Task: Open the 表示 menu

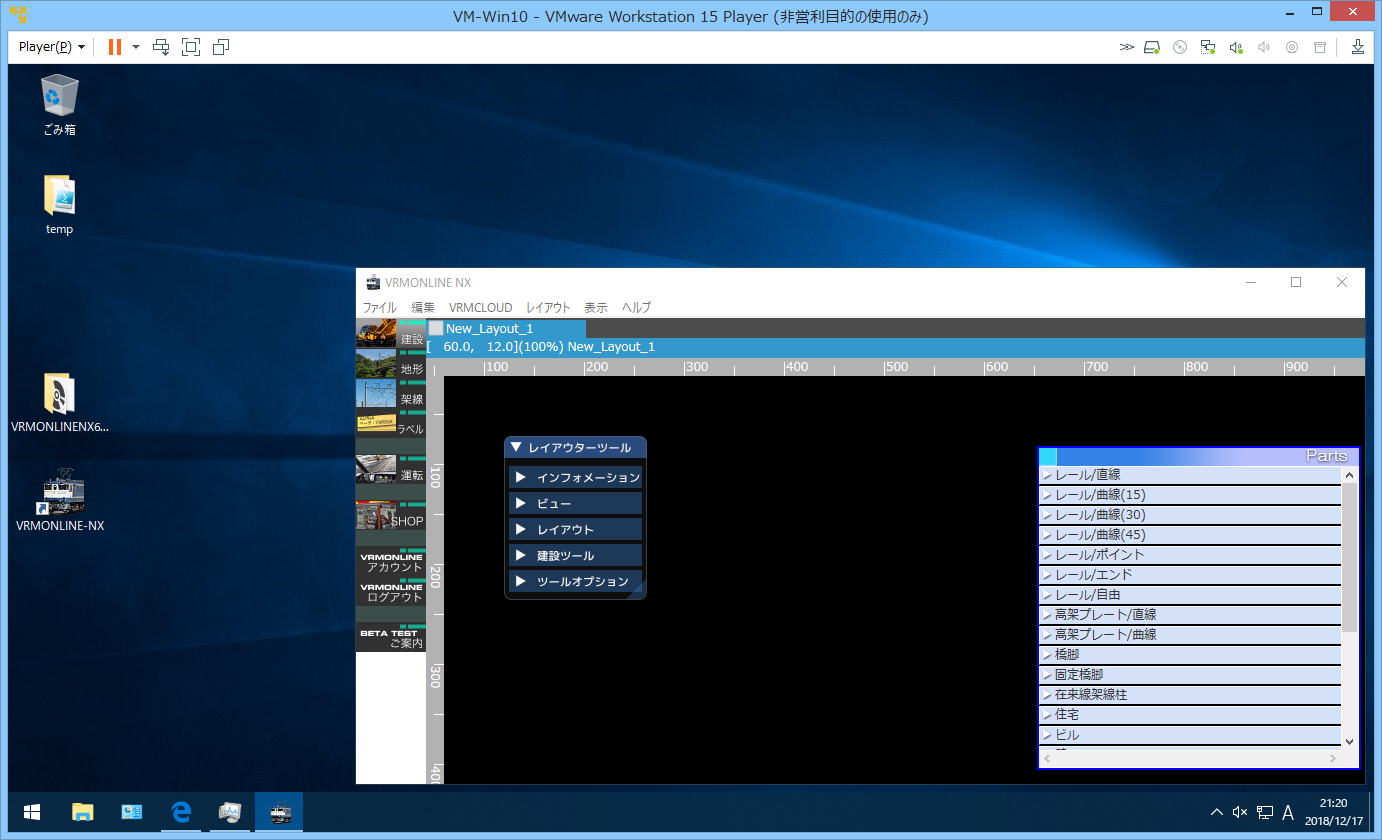Action: (596, 308)
